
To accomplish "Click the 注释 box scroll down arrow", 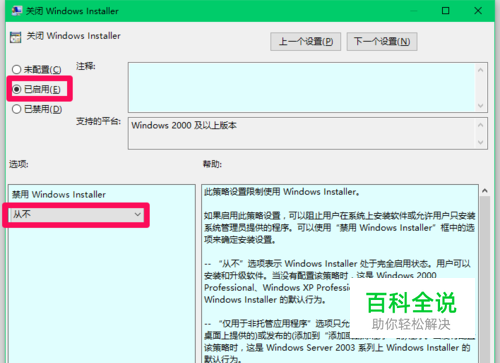I will click(x=480, y=106).
